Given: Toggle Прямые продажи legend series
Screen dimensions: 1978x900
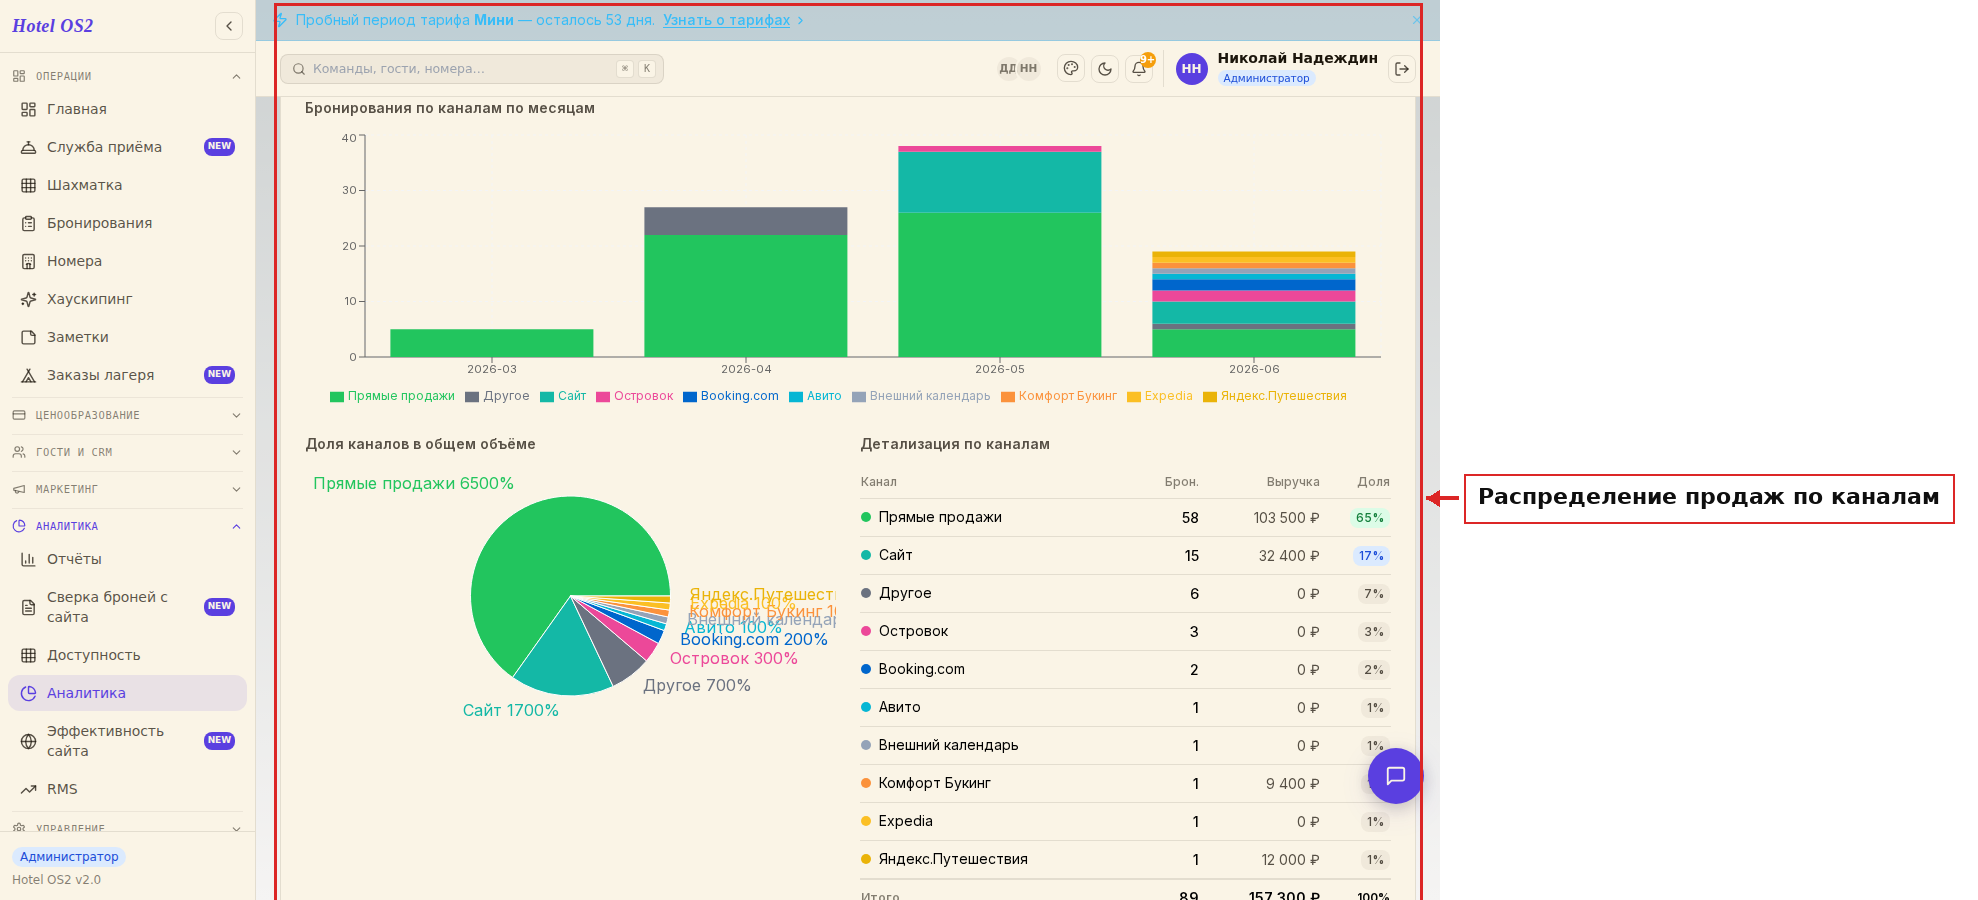Looking at the screenshot, I should point(392,396).
